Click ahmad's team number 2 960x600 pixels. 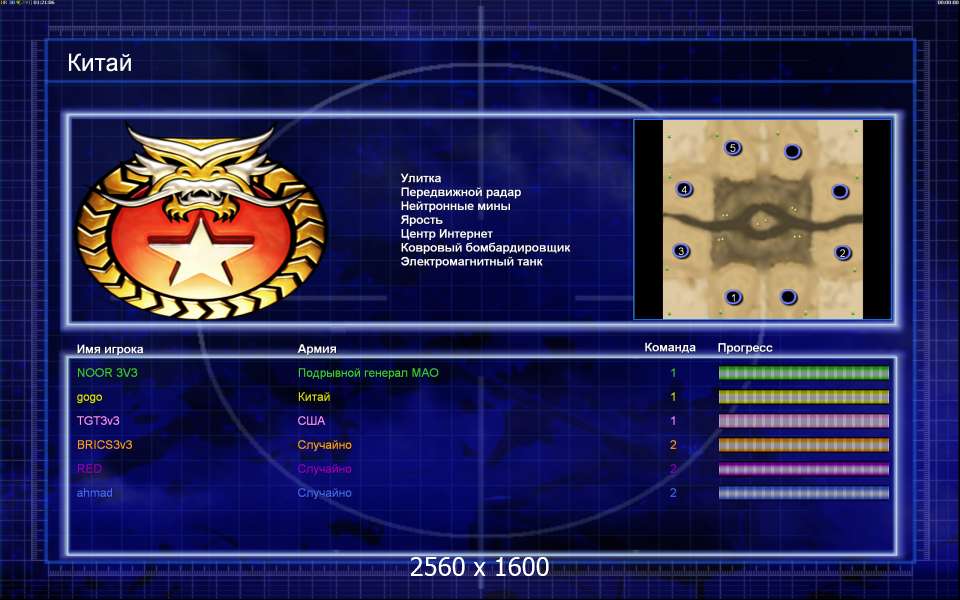pyautogui.click(x=673, y=492)
